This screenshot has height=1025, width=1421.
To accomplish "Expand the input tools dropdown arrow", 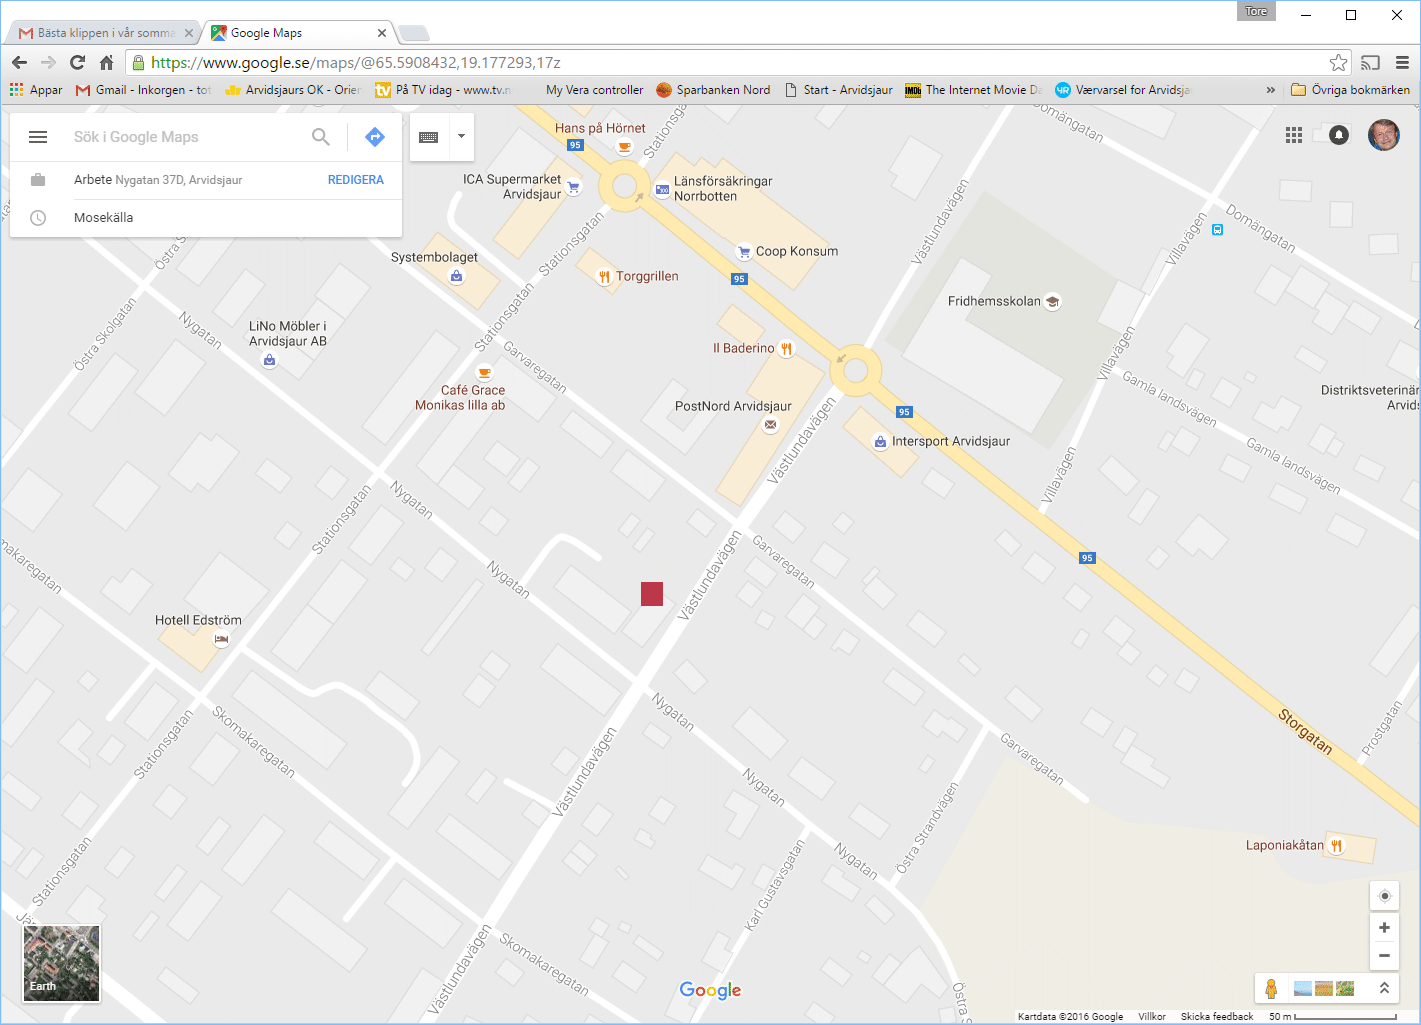I will pyautogui.click(x=461, y=136).
